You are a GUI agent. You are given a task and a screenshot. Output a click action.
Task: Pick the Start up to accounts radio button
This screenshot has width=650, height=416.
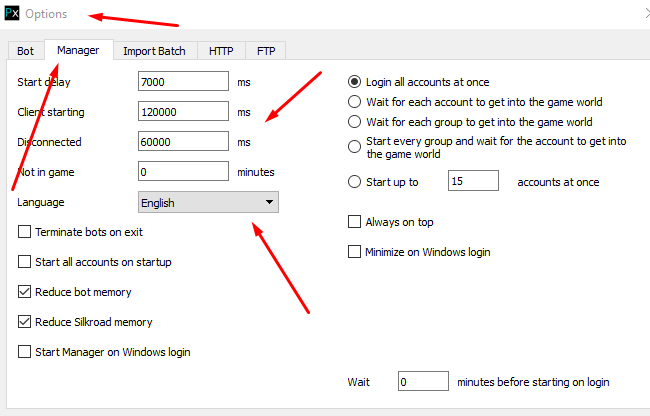354,182
